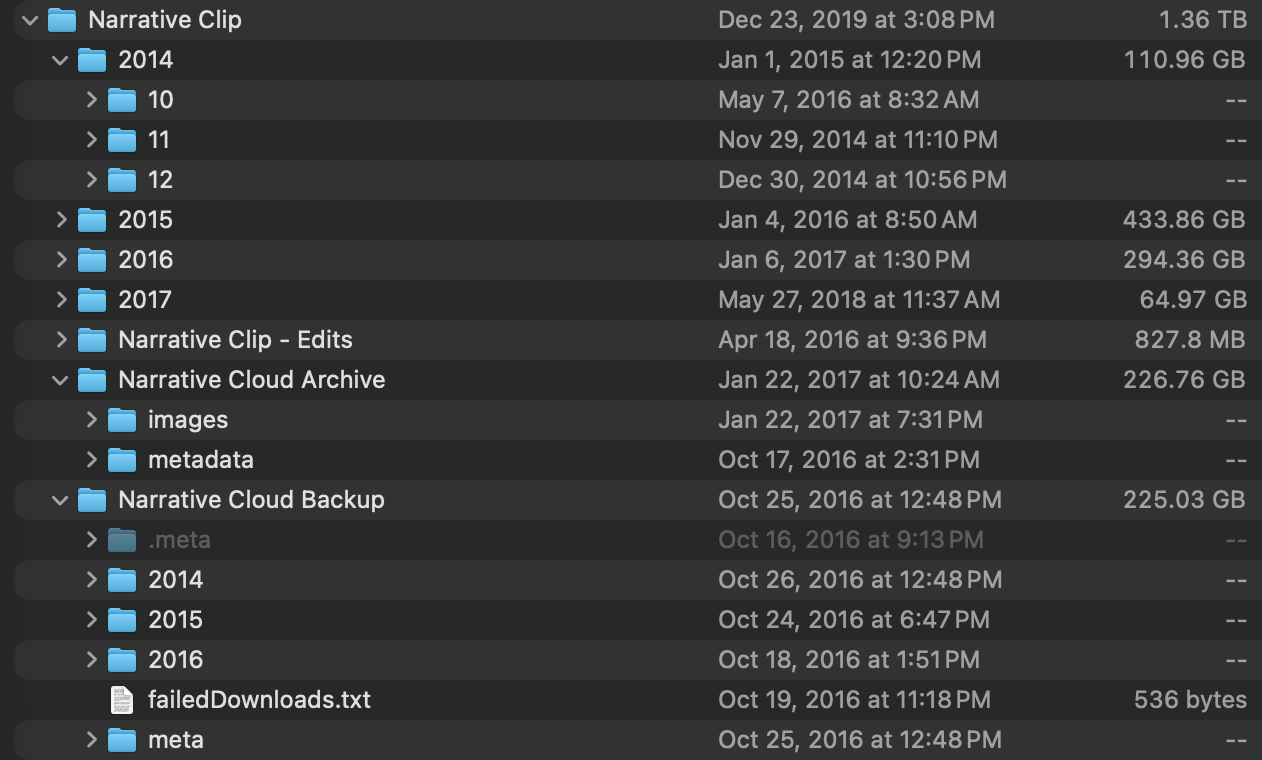Expand the 2017 folder
Viewport: 1262px width, 760px height.
point(59,299)
